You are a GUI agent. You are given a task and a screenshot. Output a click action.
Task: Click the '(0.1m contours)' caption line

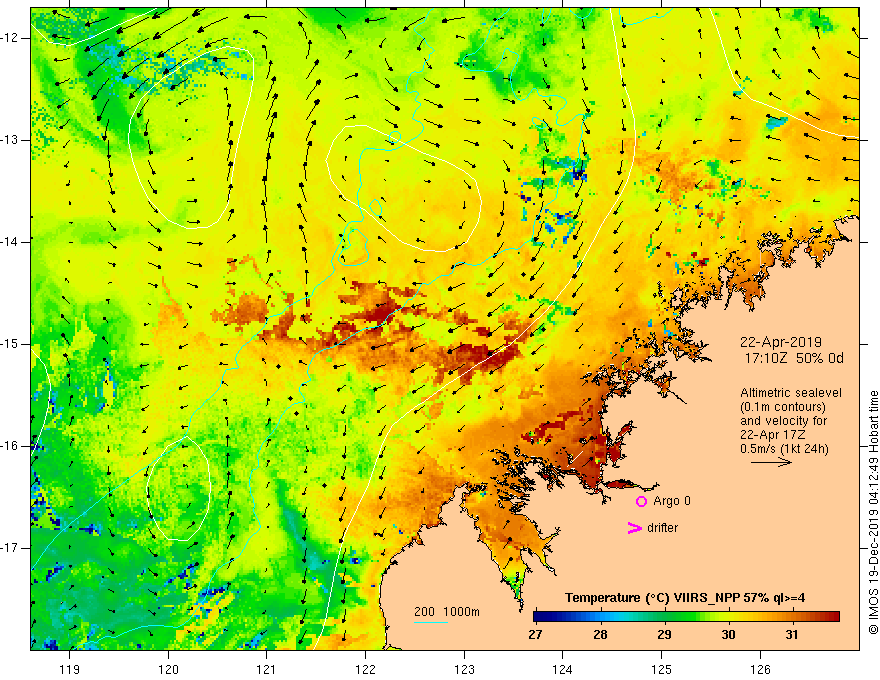[783, 407]
